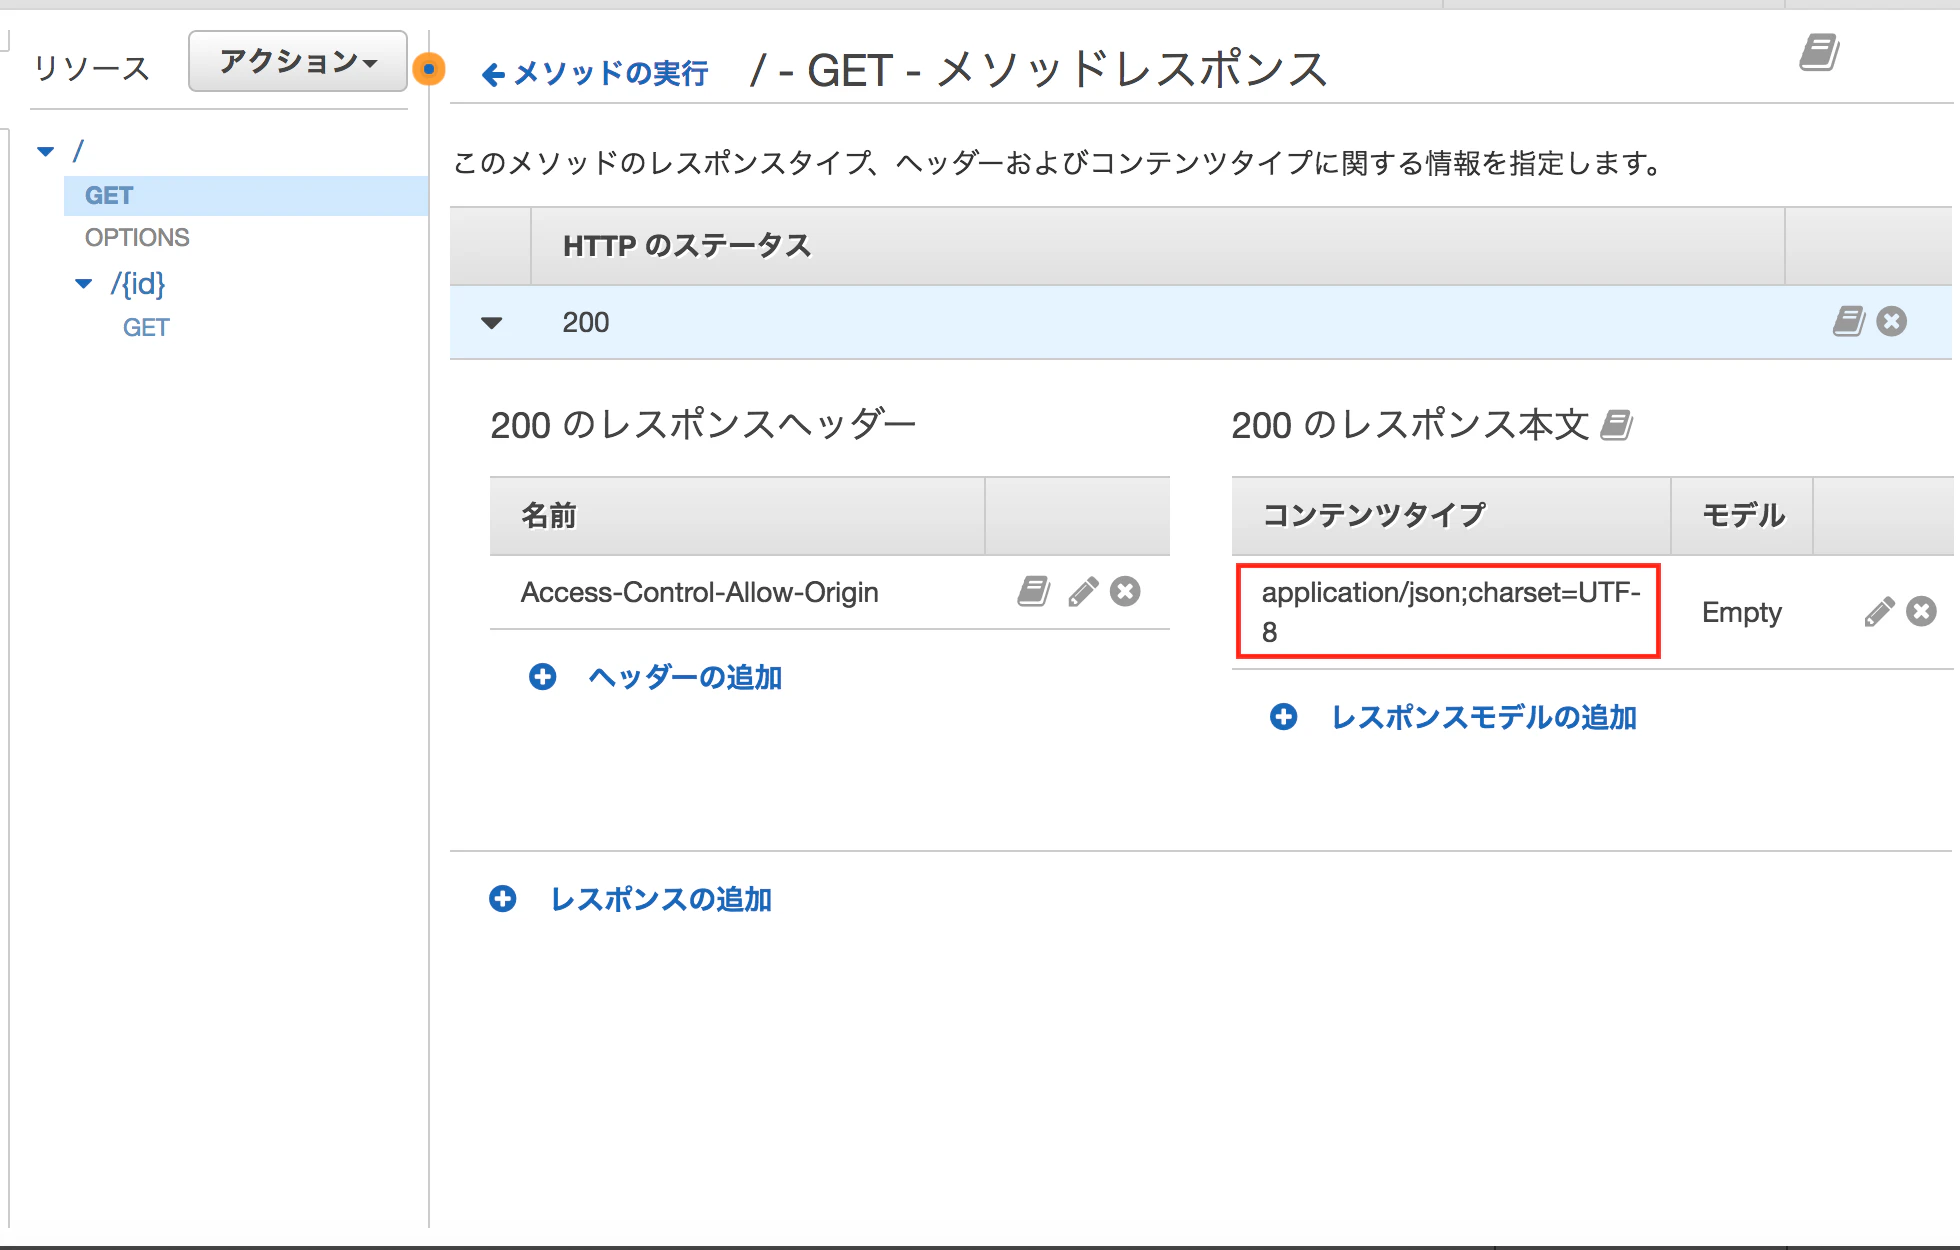
Task: Select the GET method under root /
Action: click(x=109, y=196)
